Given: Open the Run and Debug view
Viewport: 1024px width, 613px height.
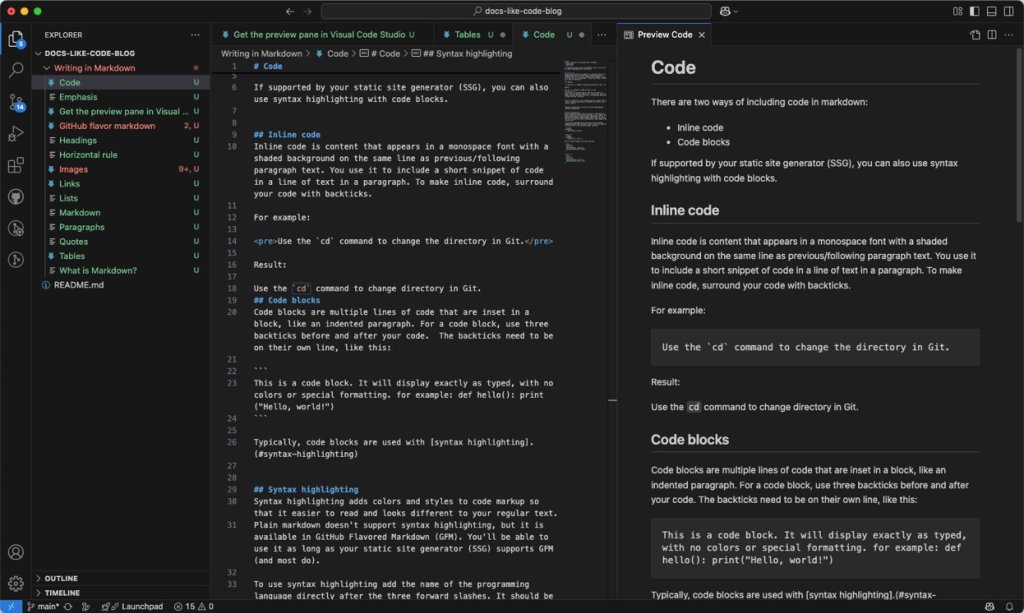Looking at the screenshot, I should click(x=16, y=133).
